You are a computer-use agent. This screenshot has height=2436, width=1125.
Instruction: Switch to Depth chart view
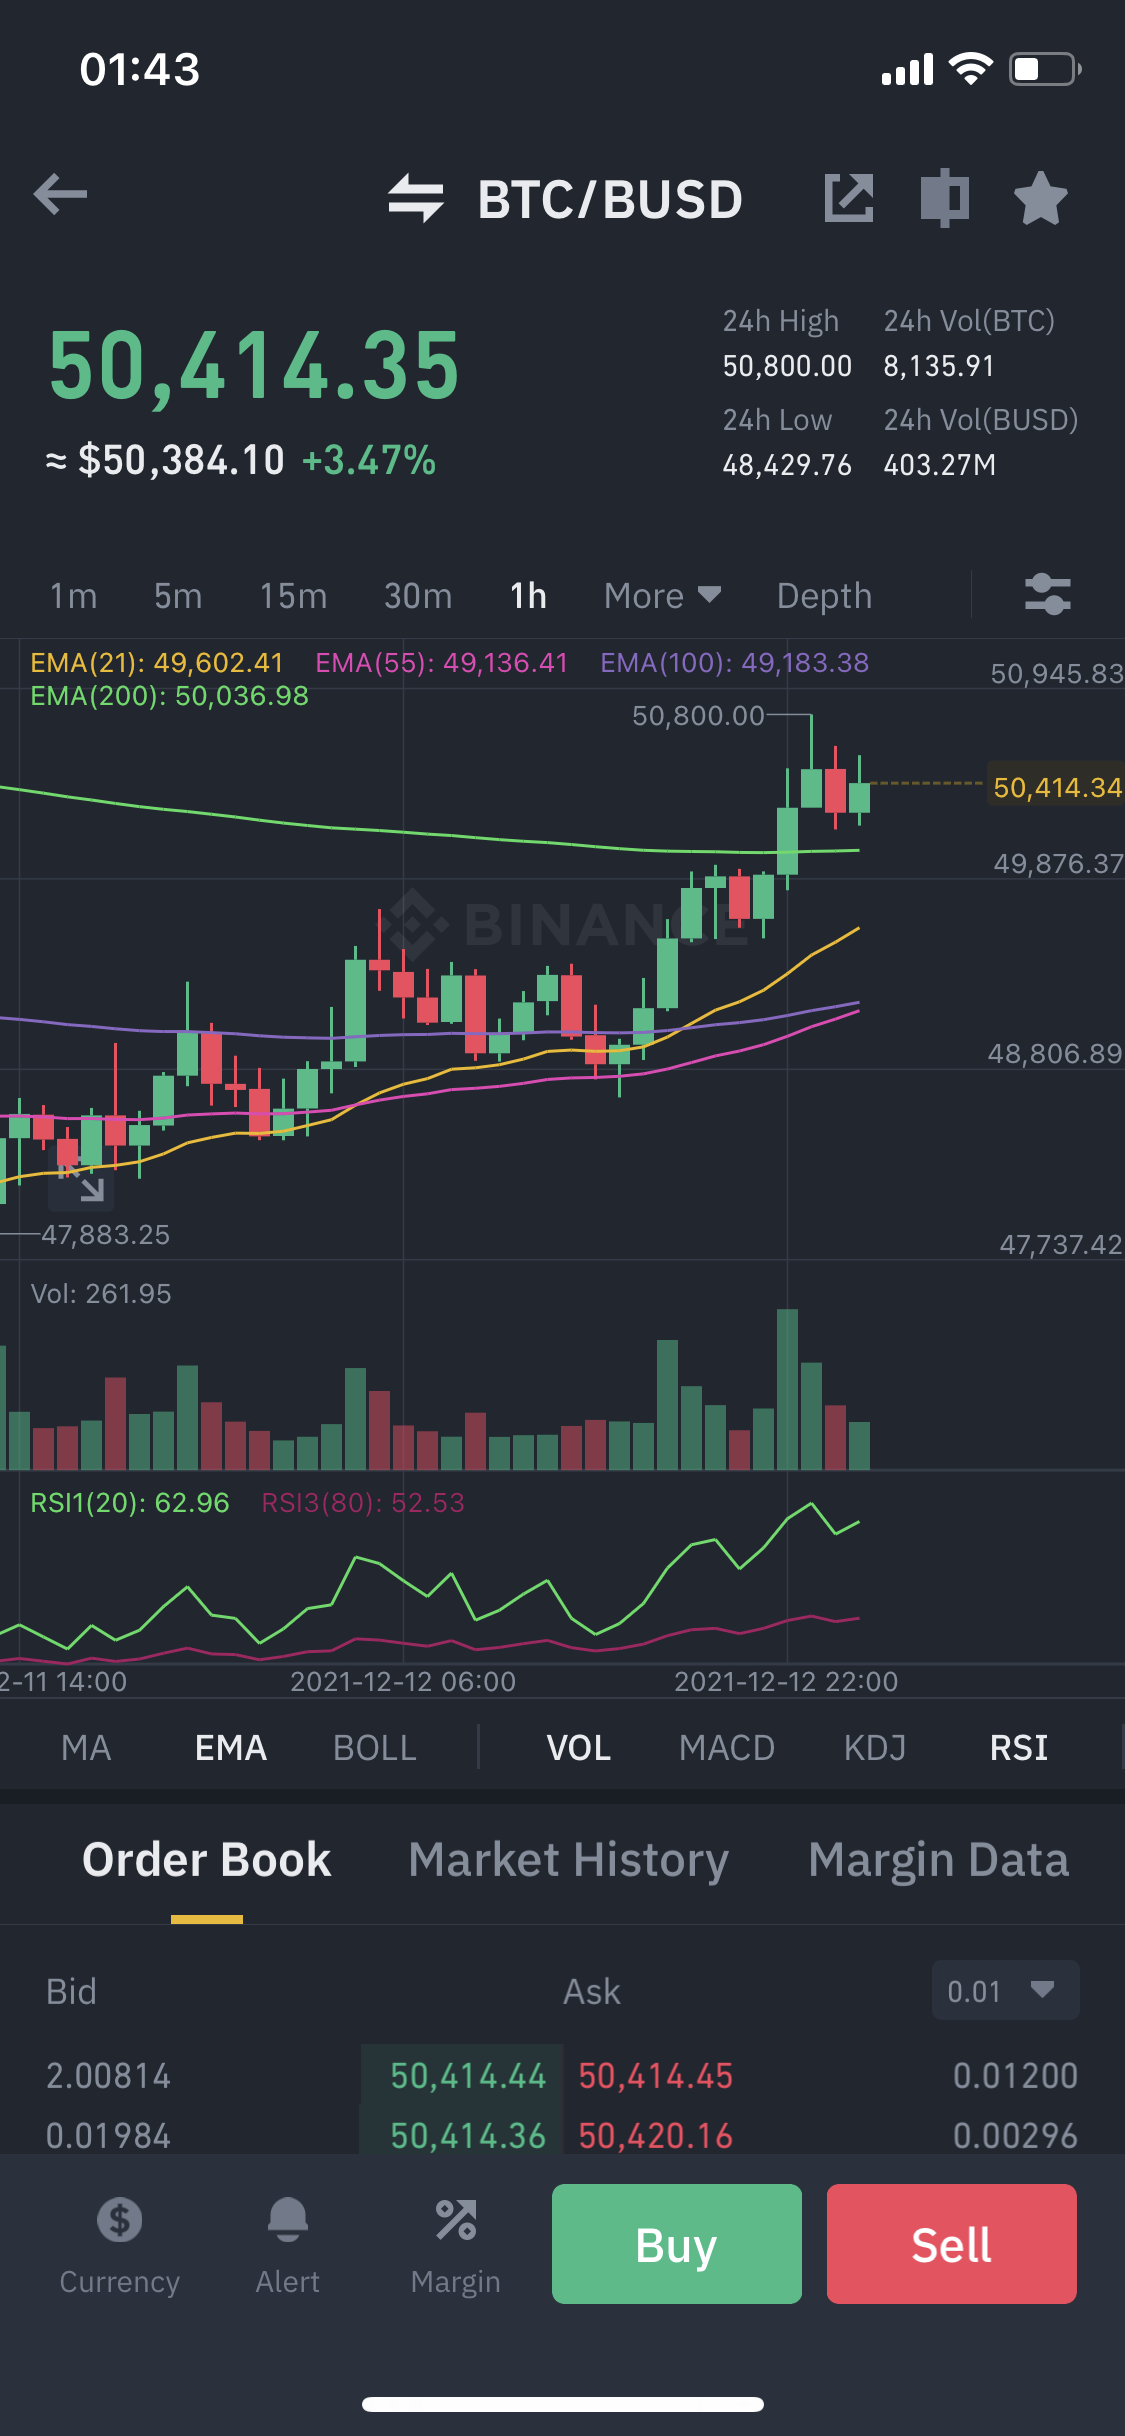[x=824, y=596]
